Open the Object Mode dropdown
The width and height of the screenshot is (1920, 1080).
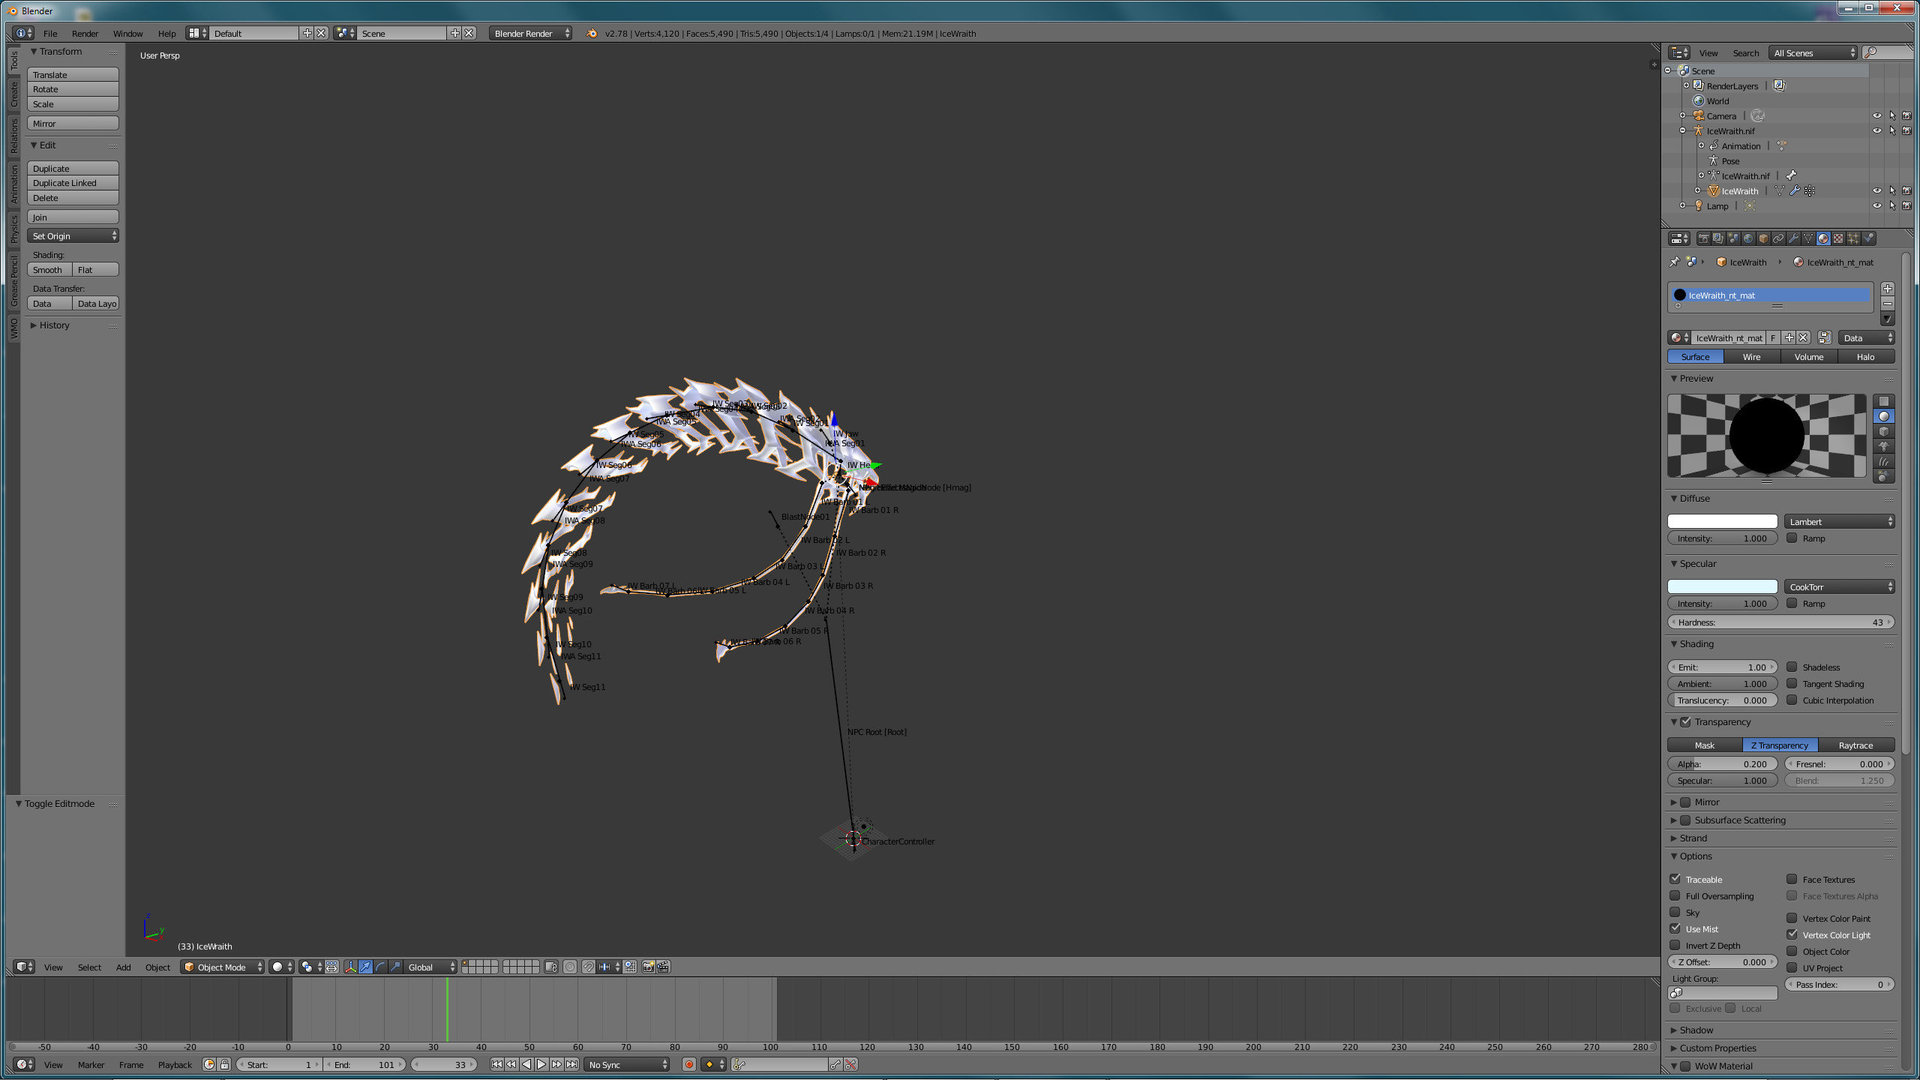coord(223,967)
